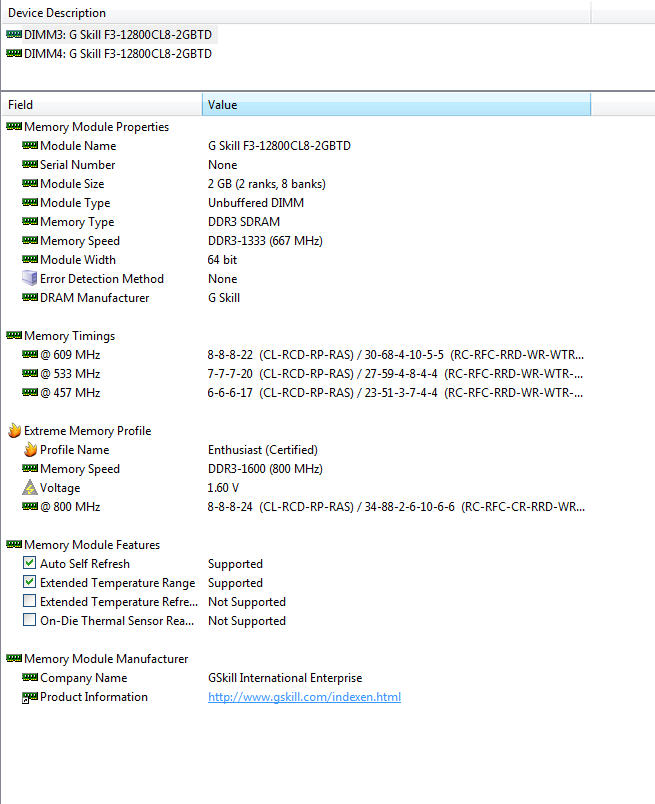Click the Module Width row icon

[x=30, y=259]
